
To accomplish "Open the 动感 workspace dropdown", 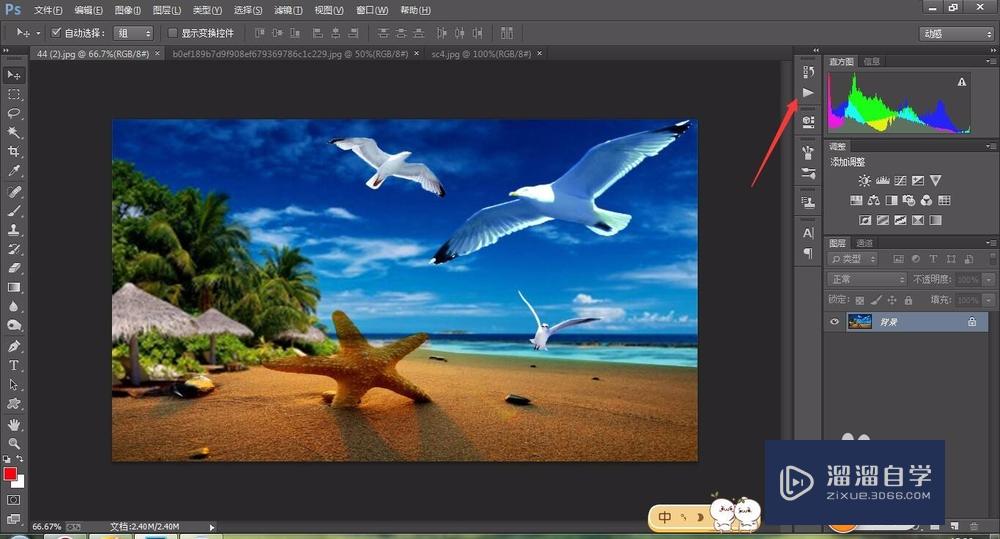I will coord(957,33).
